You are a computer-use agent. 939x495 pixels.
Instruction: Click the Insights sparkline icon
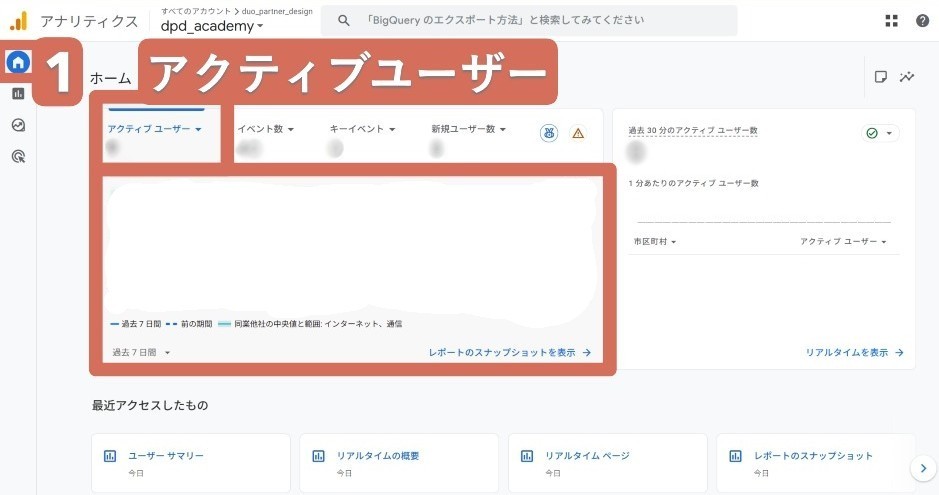point(907,77)
